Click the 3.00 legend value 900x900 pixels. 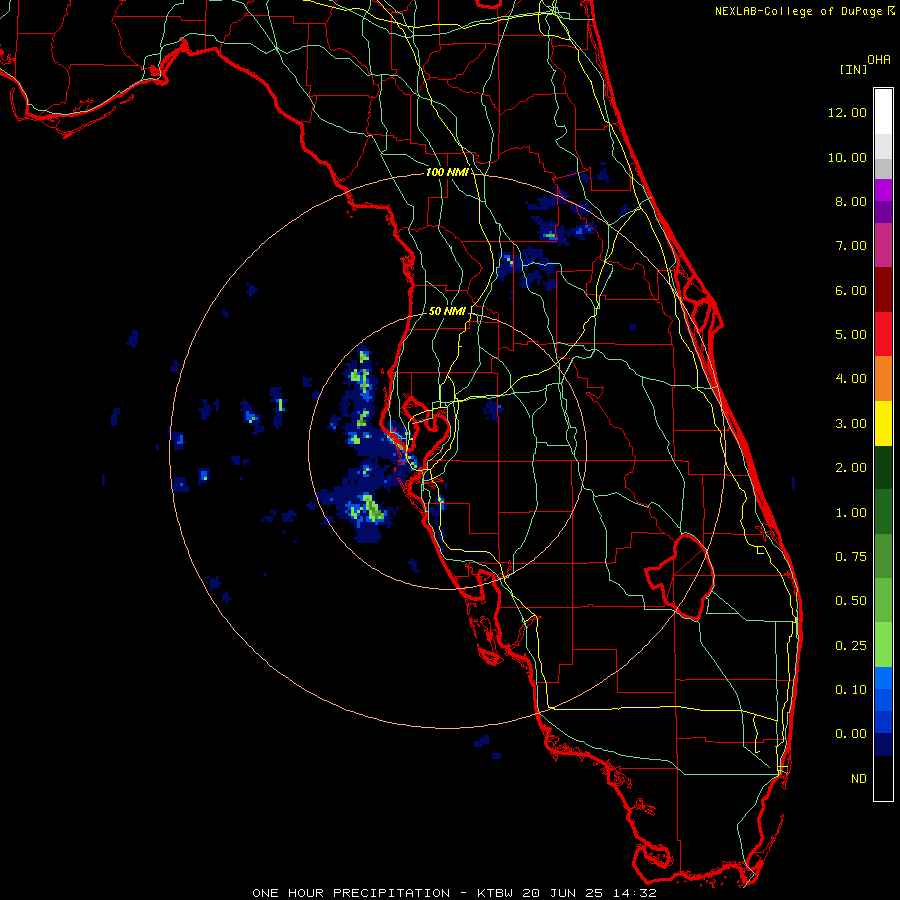(x=851, y=424)
